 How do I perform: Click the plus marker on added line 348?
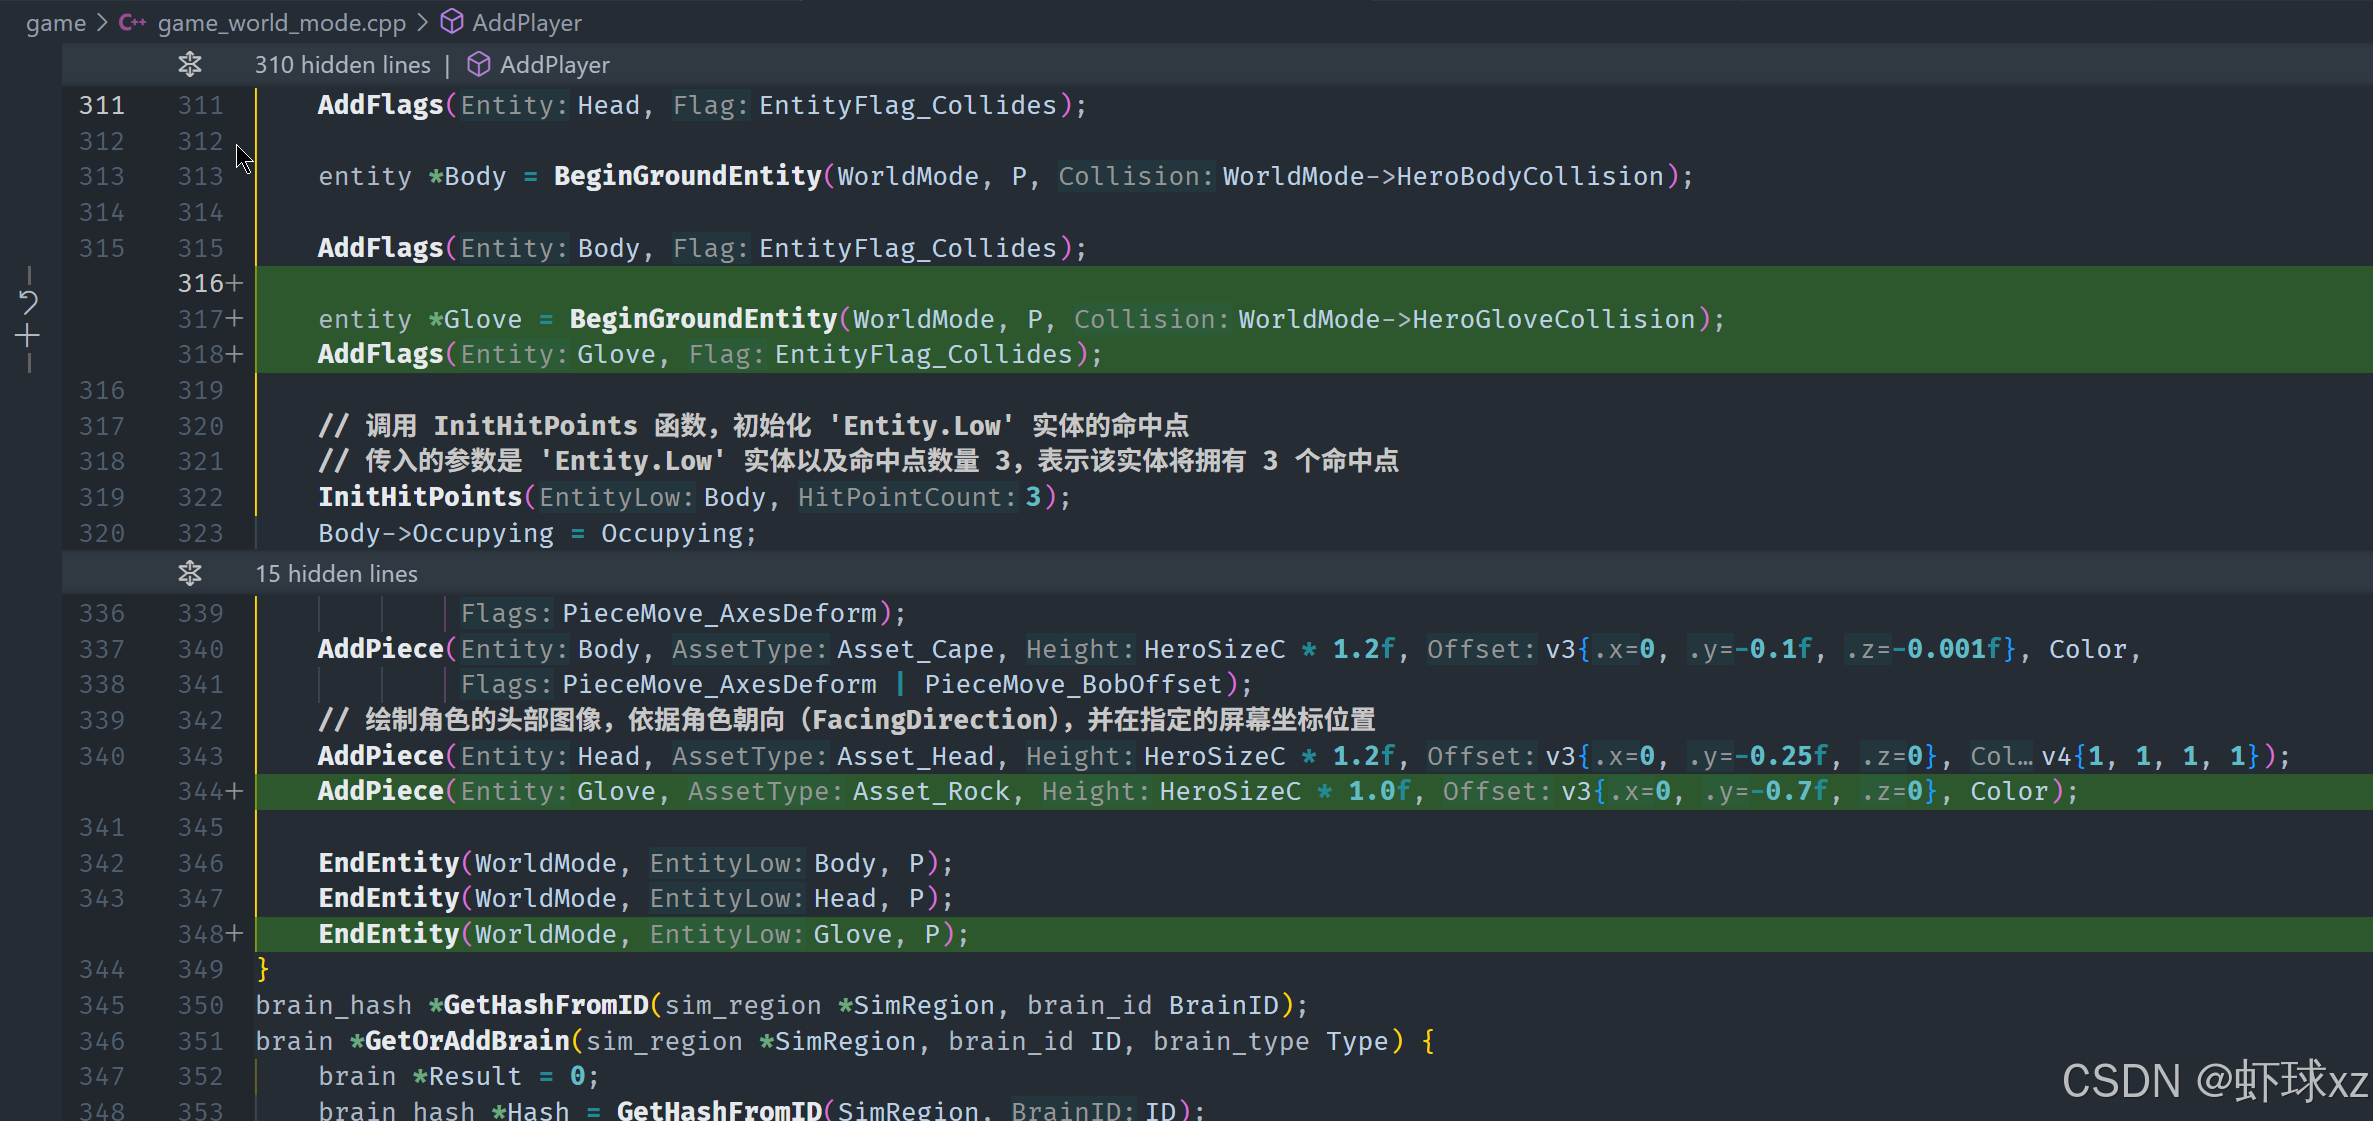pos(235,934)
